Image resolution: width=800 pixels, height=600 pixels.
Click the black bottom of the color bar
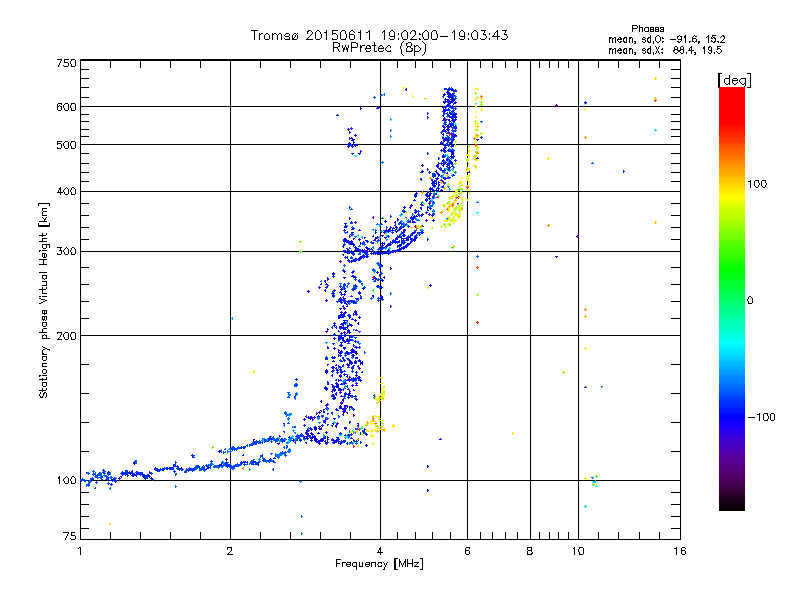point(732,503)
